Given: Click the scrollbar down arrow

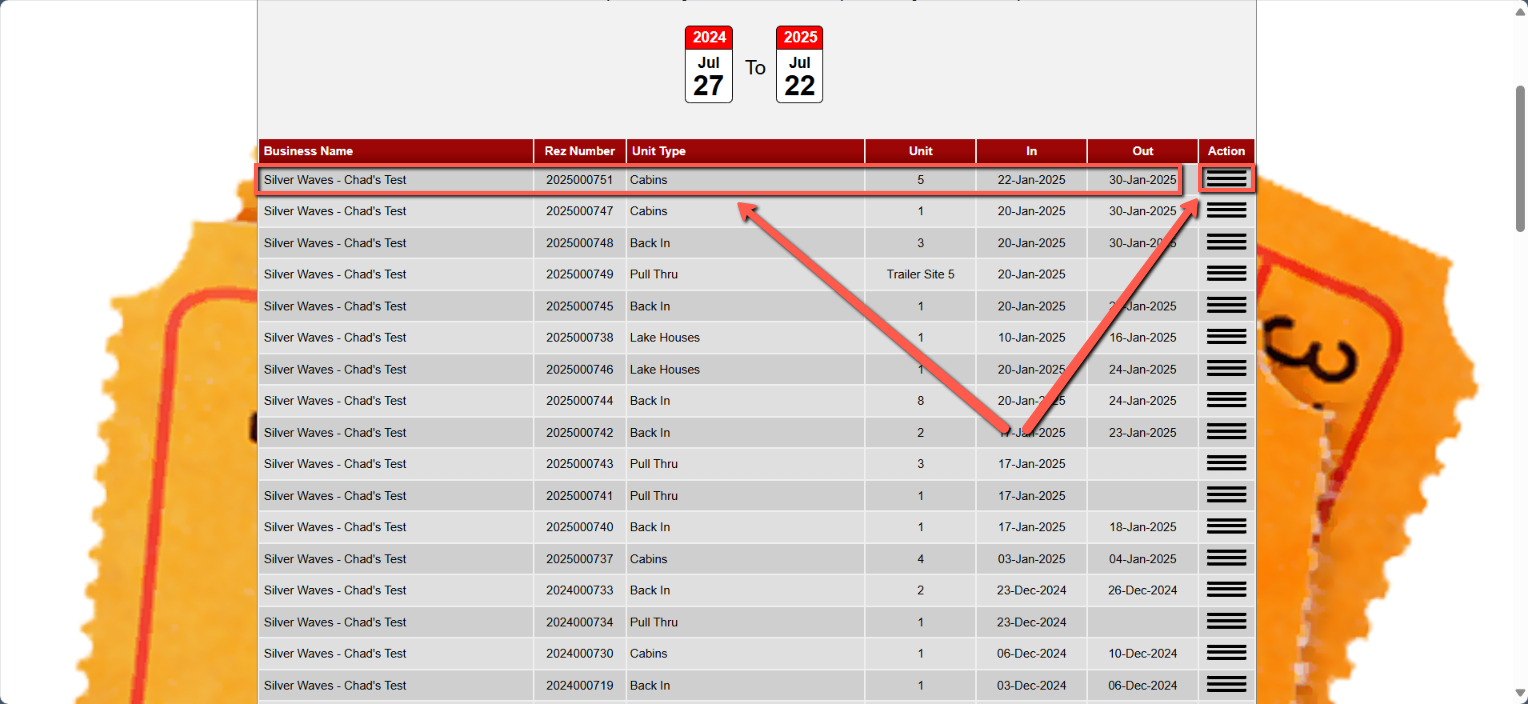Looking at the screenshot, I should pos(1520,694).
